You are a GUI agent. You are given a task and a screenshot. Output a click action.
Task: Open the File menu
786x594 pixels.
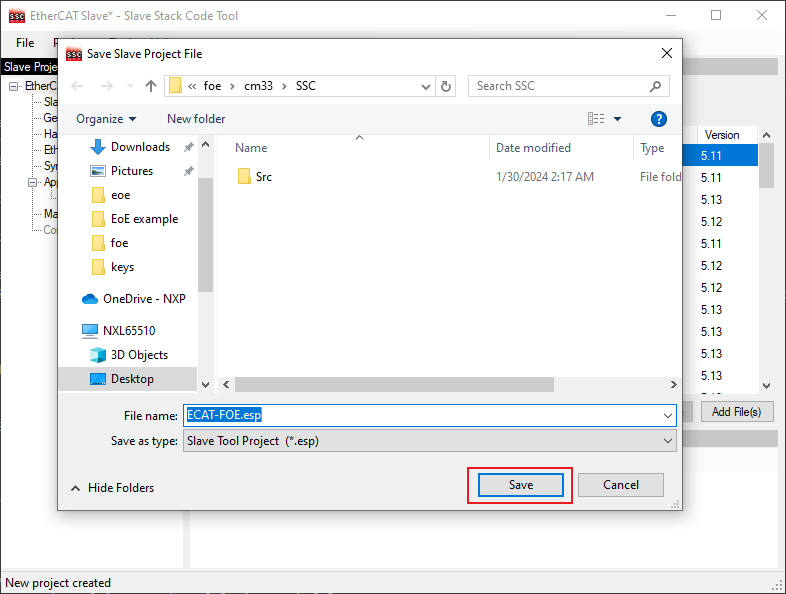tap(25, 43)
